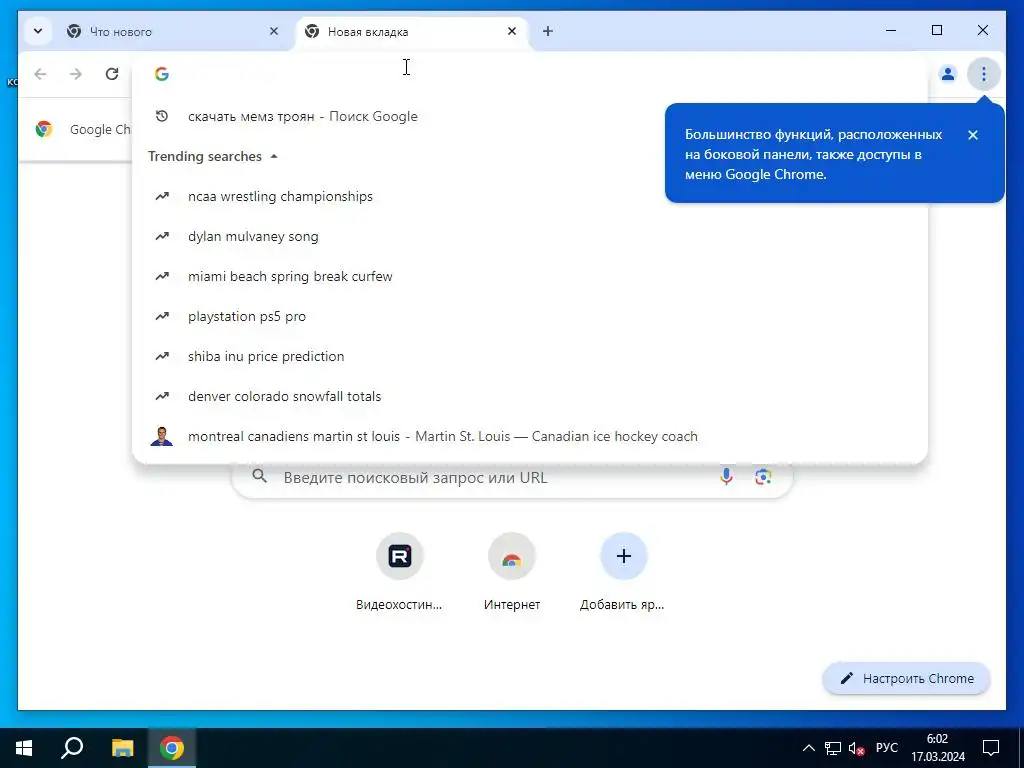Open File Explorer from the taskbar
The image size is (1024, 768).
pos(122,748)
